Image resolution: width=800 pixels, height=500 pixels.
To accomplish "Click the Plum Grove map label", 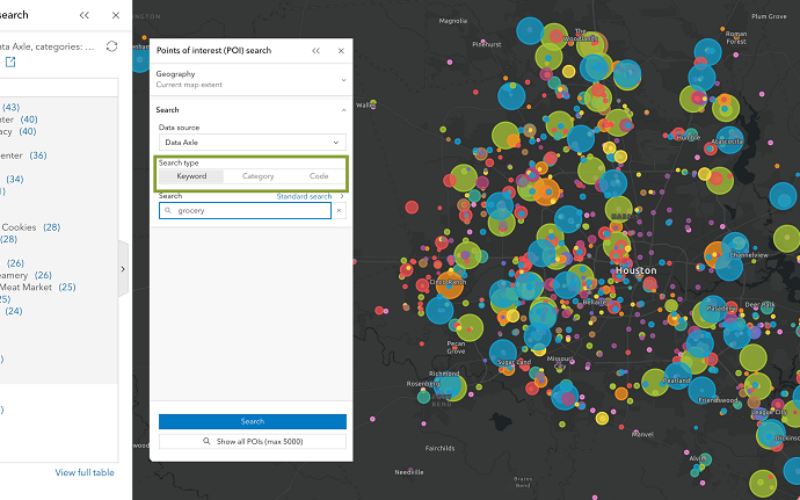I will (x=769, y=16).
